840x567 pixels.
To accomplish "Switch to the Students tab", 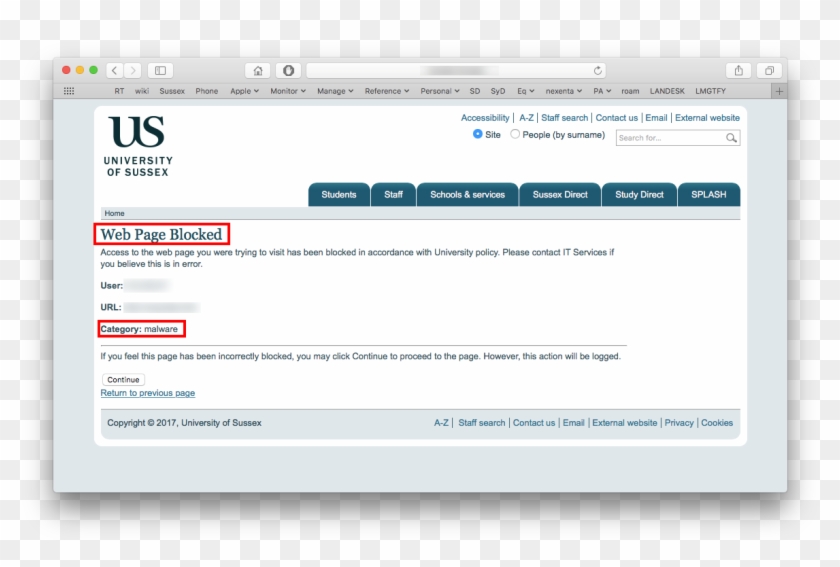I will tap(339, 194).
